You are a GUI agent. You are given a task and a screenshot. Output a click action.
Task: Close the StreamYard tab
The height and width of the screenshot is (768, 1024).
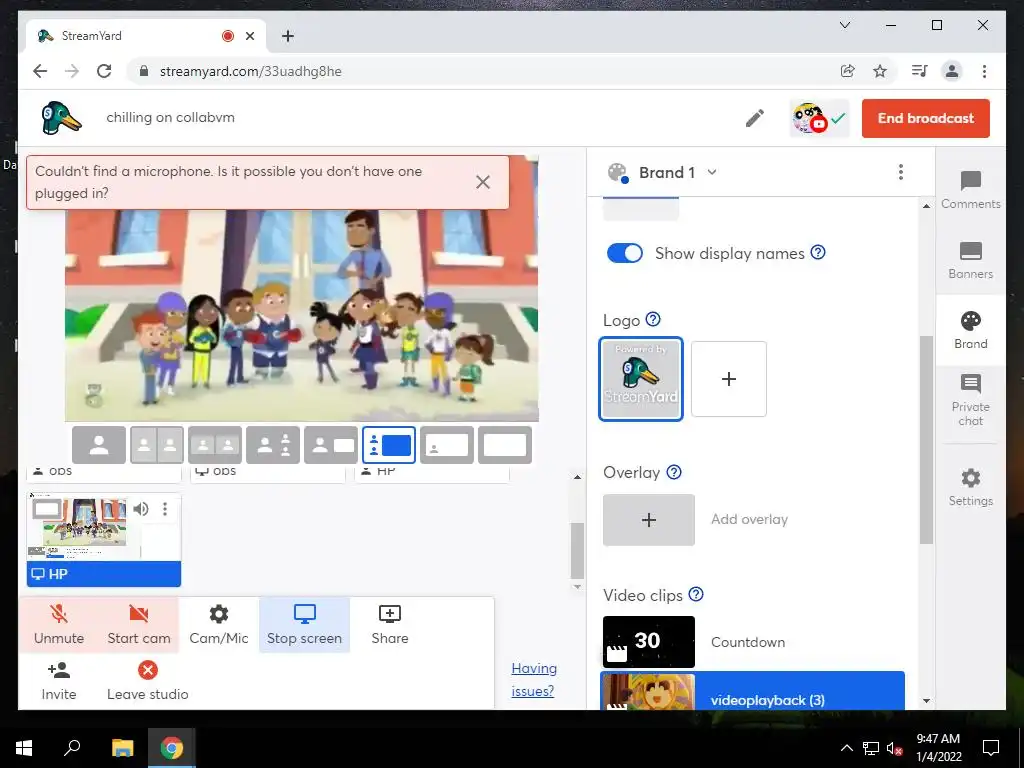click(x=249, y=36)
